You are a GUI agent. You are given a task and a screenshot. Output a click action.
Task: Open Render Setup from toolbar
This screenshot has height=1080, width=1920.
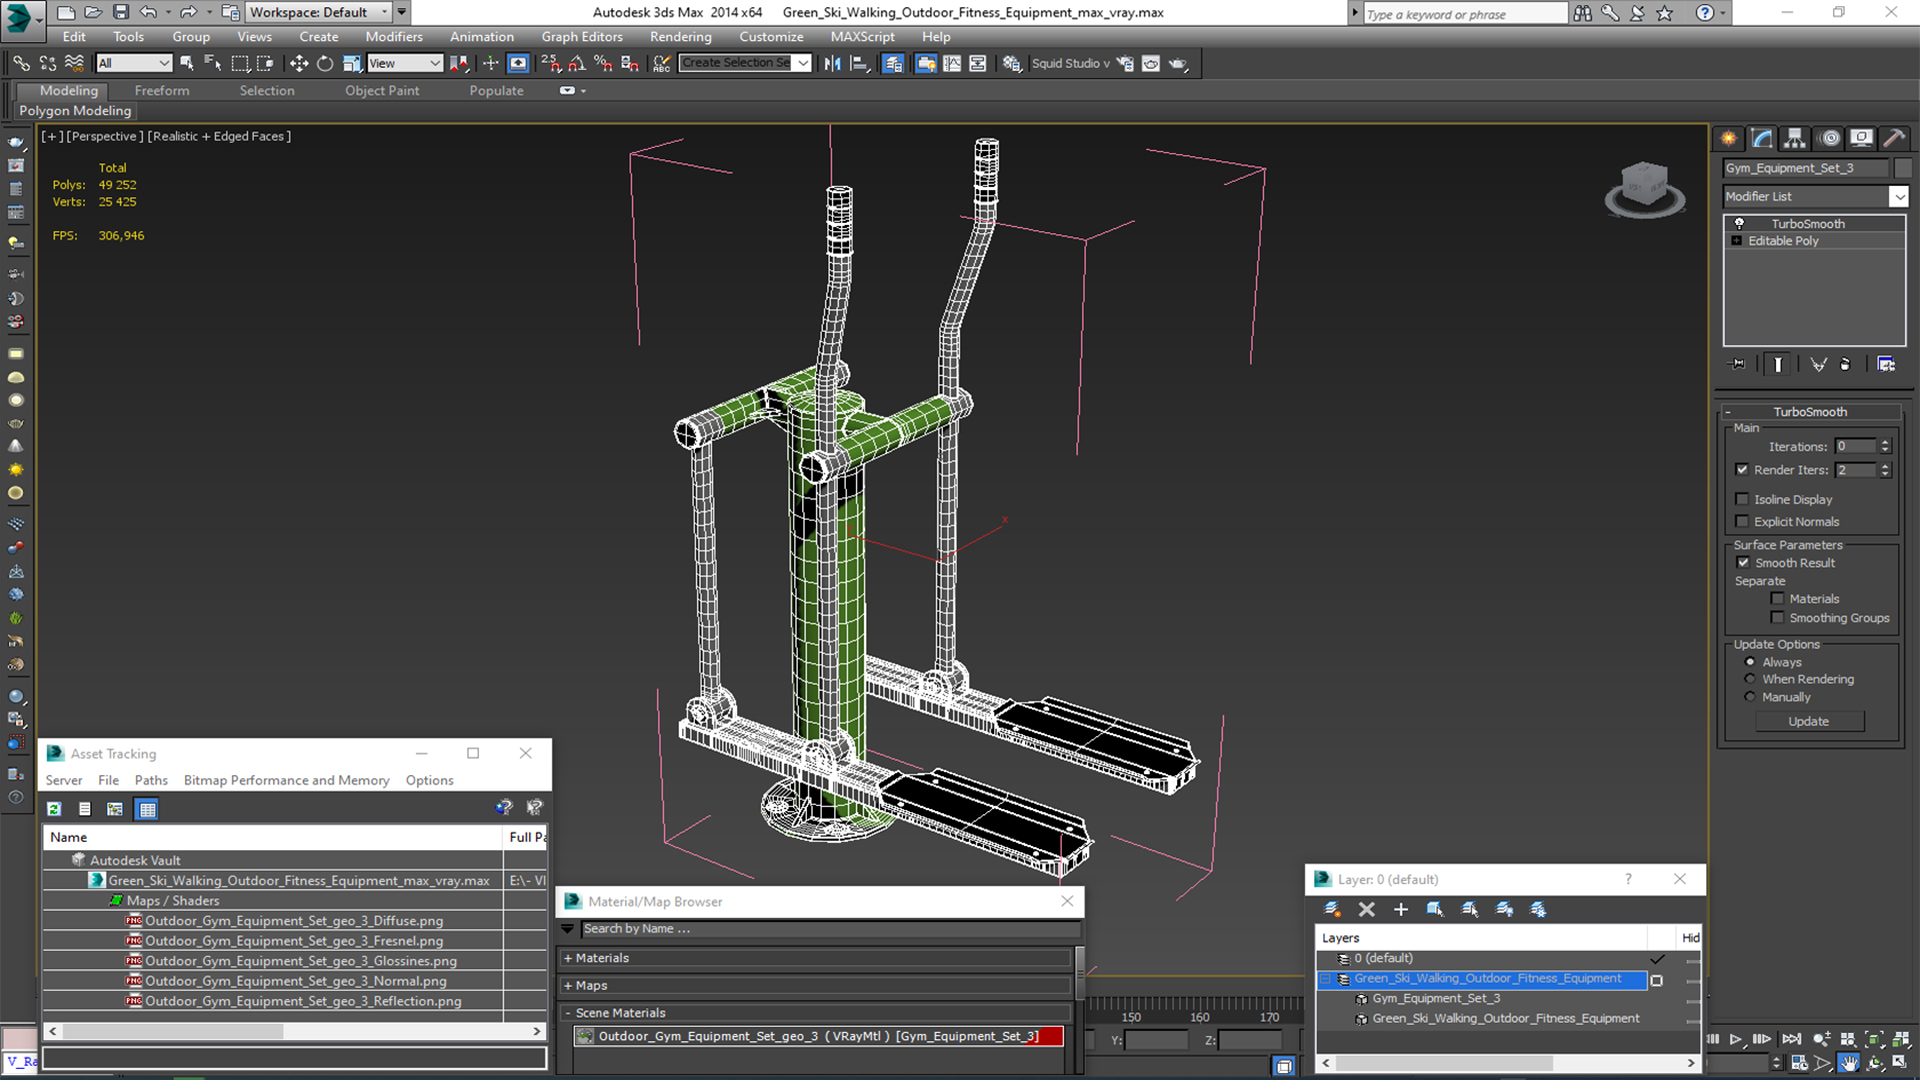[x=1125, y=63]
